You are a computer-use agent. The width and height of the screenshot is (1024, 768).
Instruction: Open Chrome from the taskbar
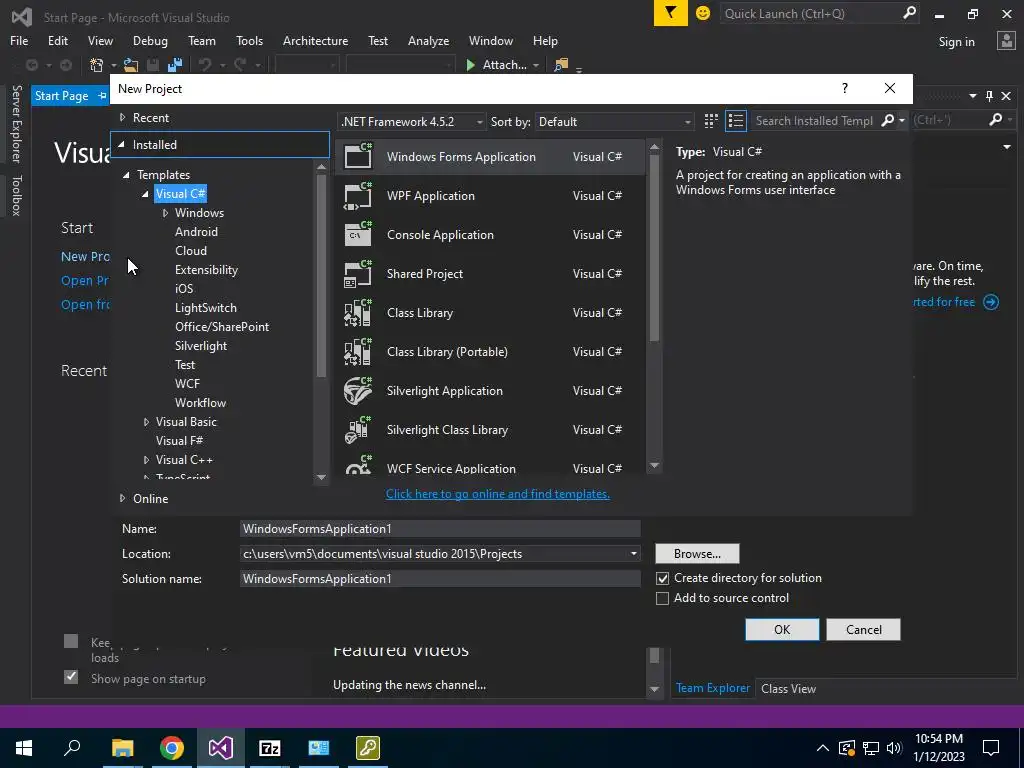172,748
